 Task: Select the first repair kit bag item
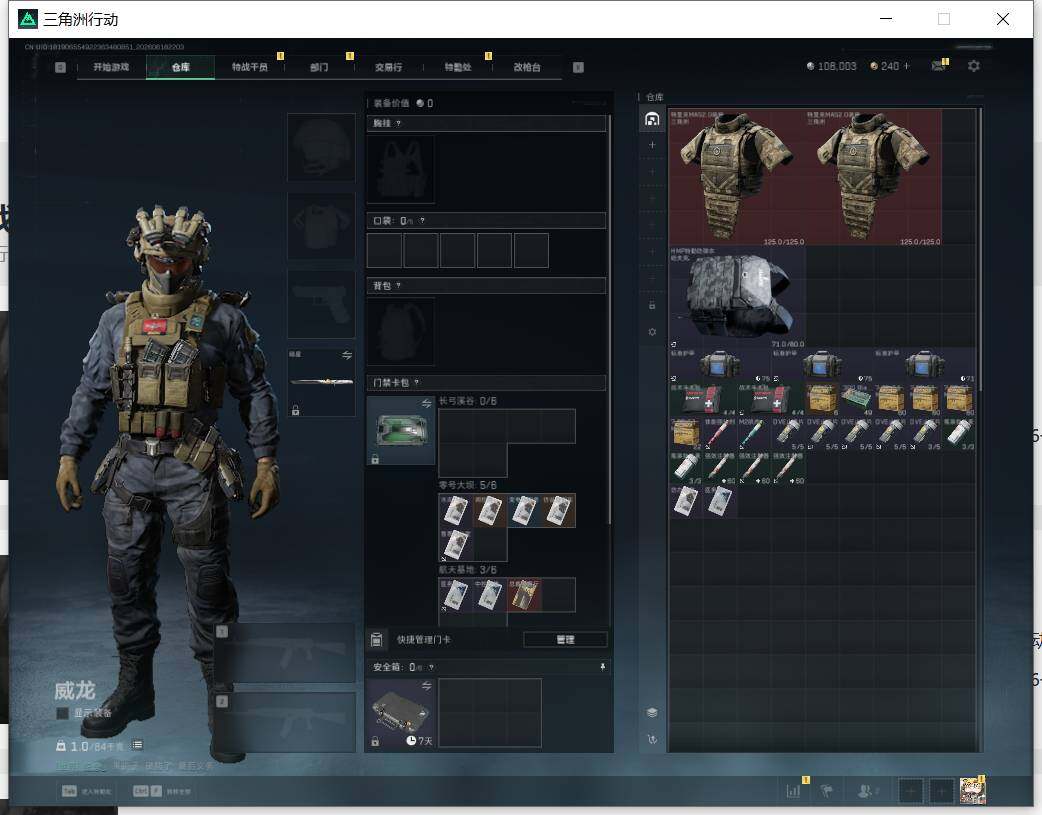pyautogui.click(x=720, y=365)
